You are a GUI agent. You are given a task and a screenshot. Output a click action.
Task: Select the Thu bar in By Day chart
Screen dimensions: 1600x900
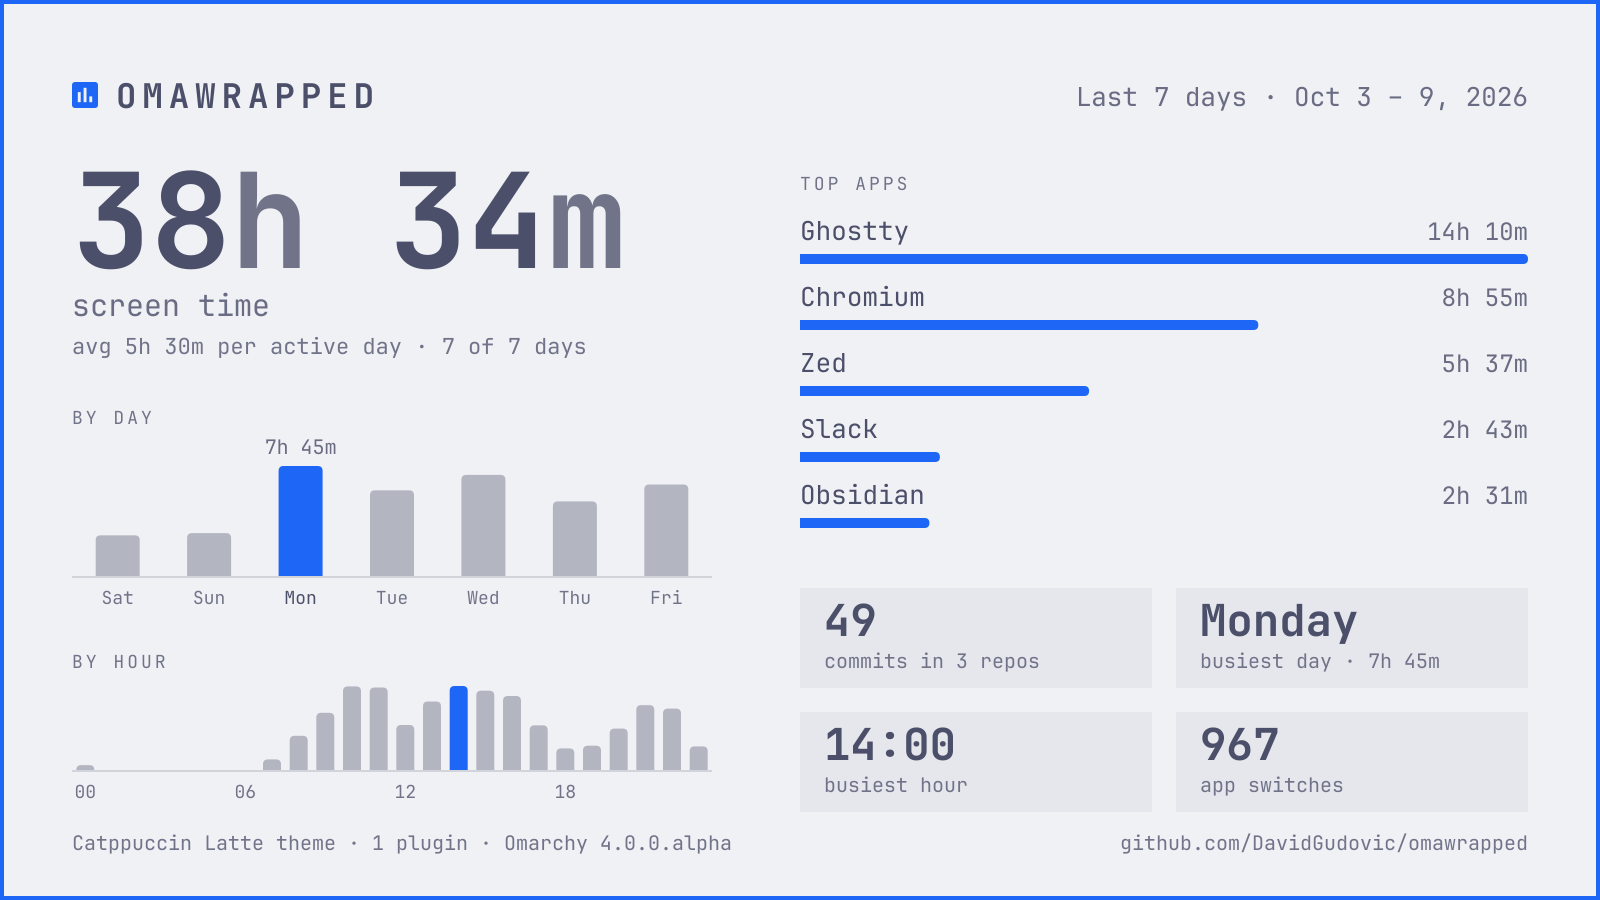pos(575,539)
